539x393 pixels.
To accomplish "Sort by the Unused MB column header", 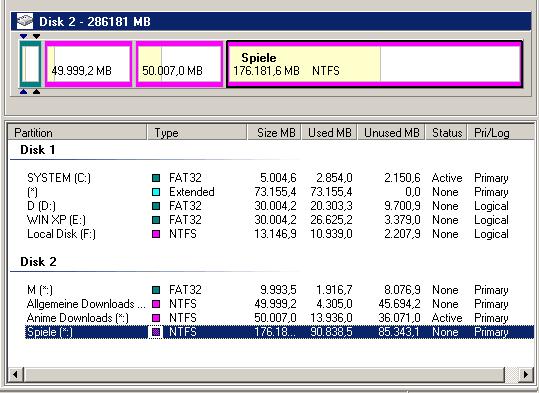I will click(x=391, y=133).
